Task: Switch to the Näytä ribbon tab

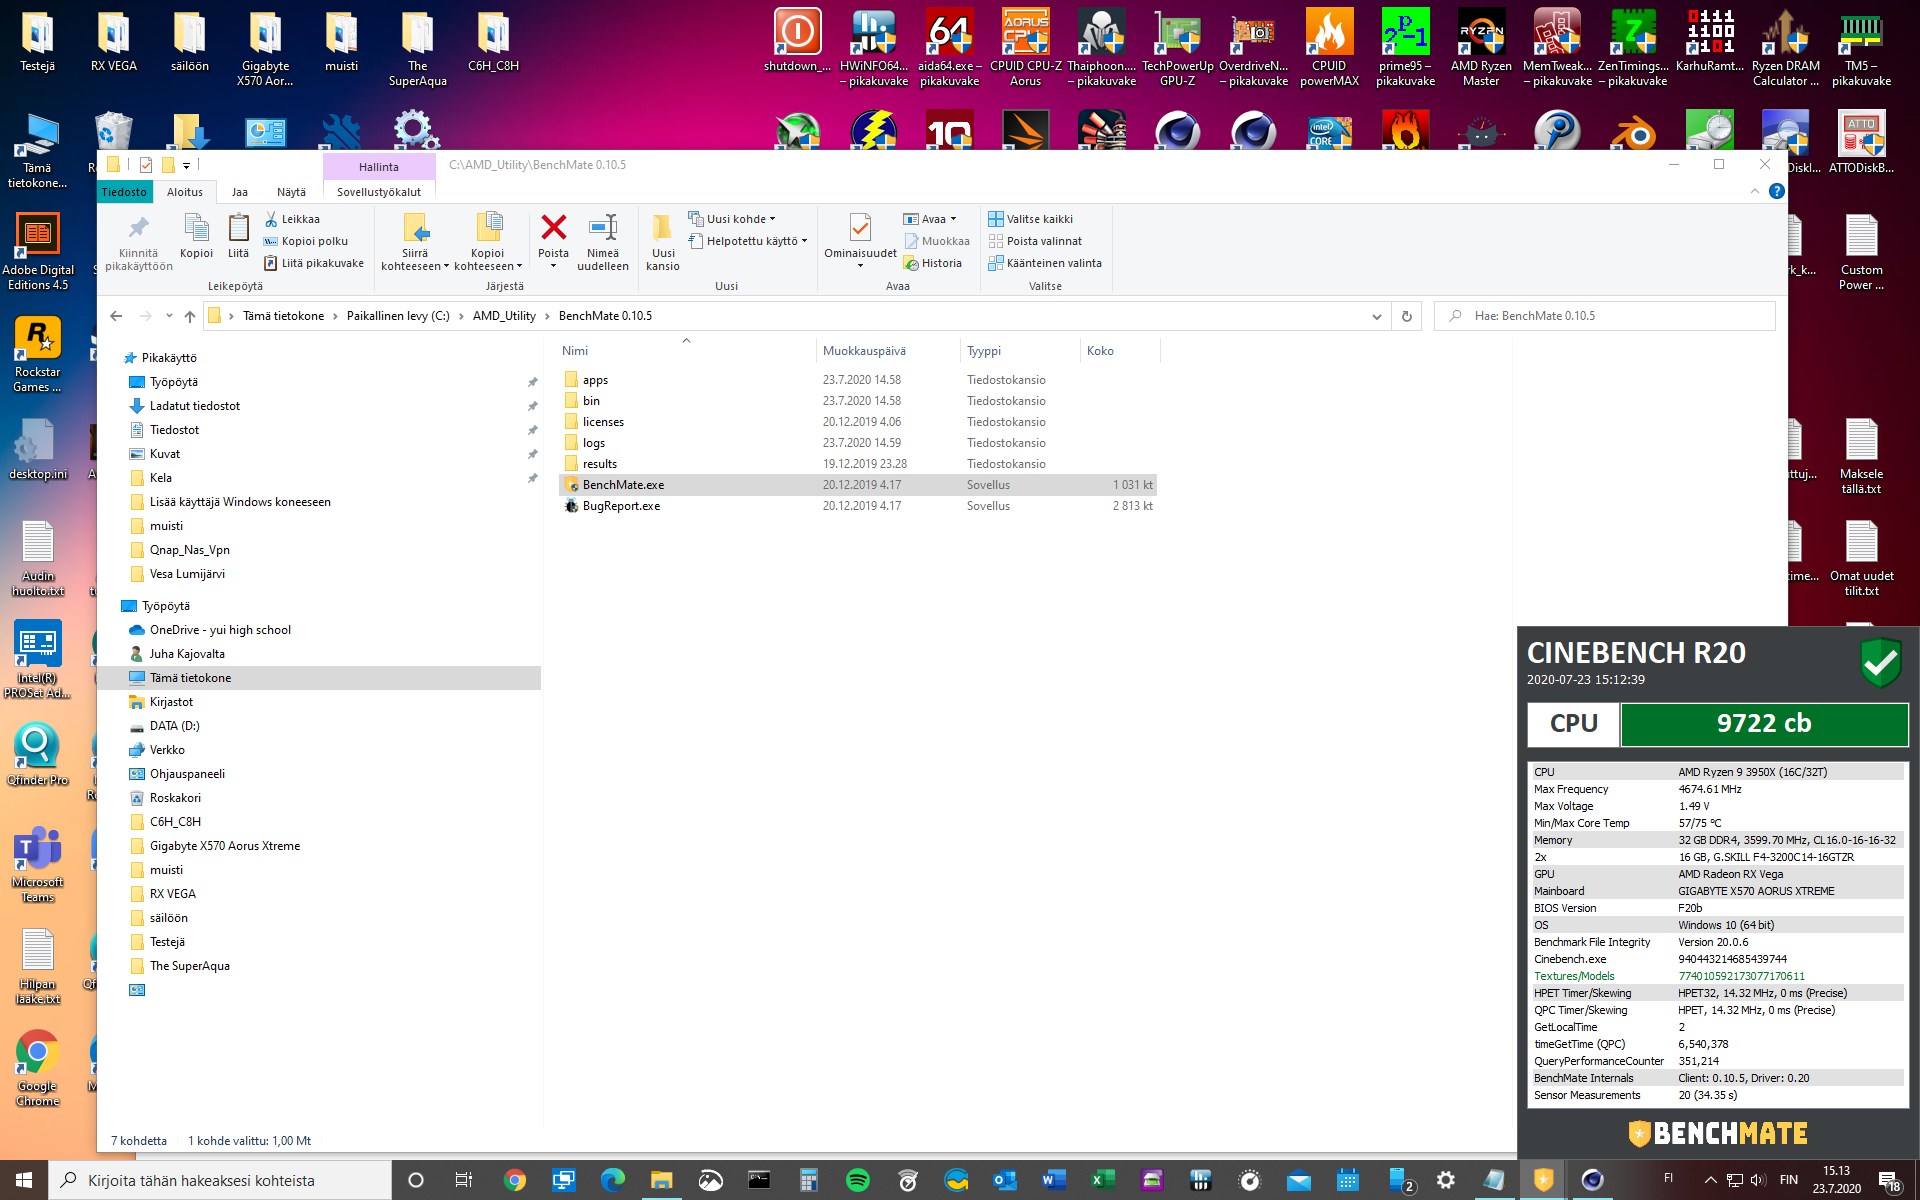Action: (x=291, y=192)
